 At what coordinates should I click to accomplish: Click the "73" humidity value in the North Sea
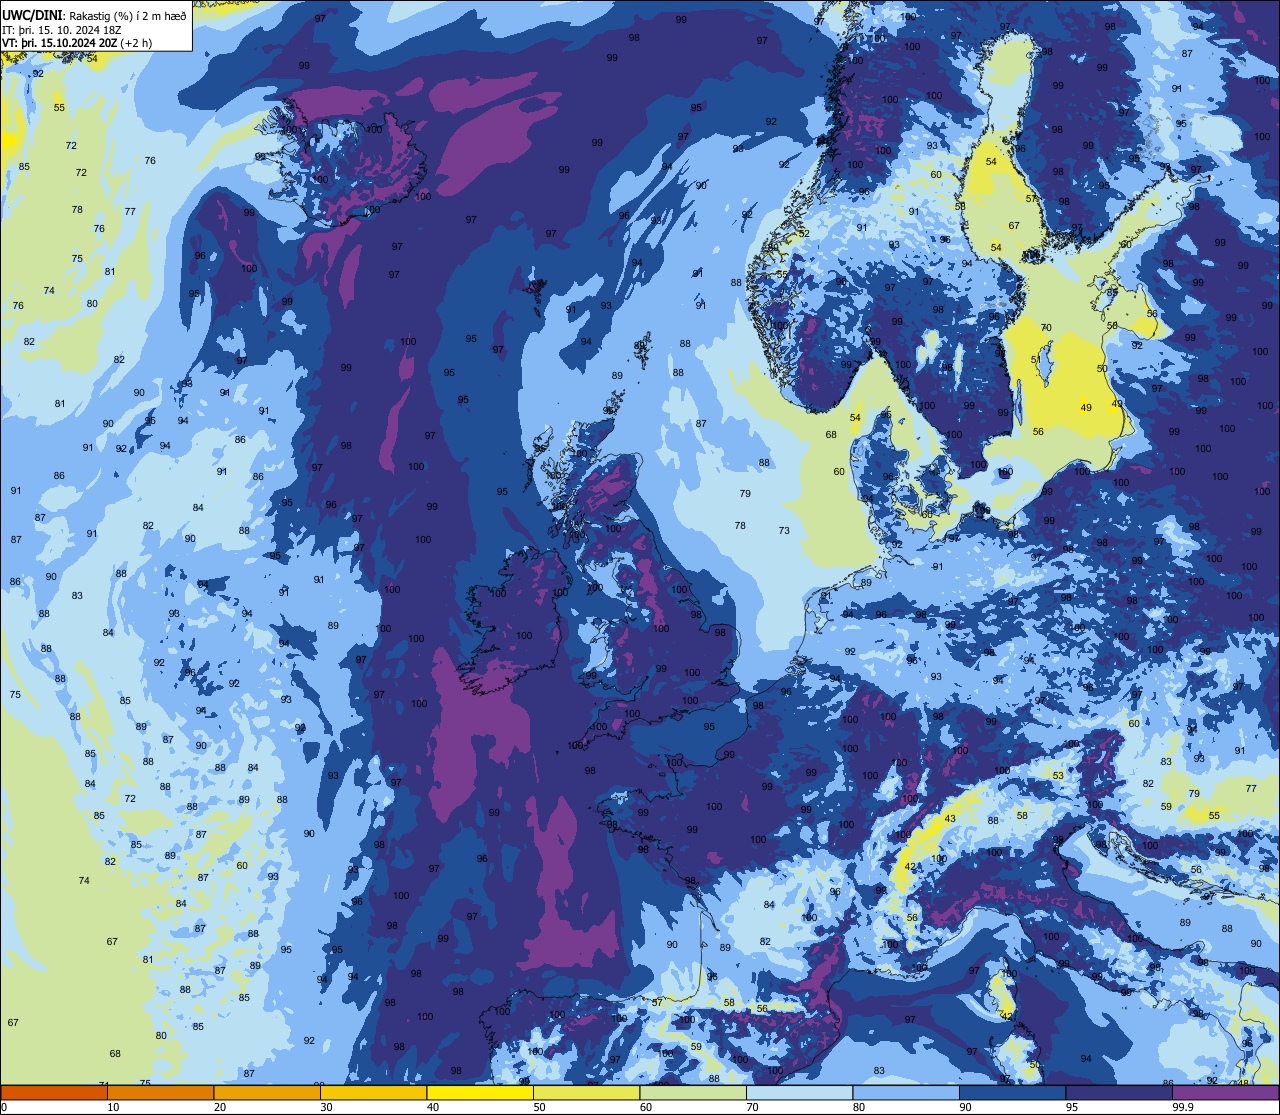[785, 531]
